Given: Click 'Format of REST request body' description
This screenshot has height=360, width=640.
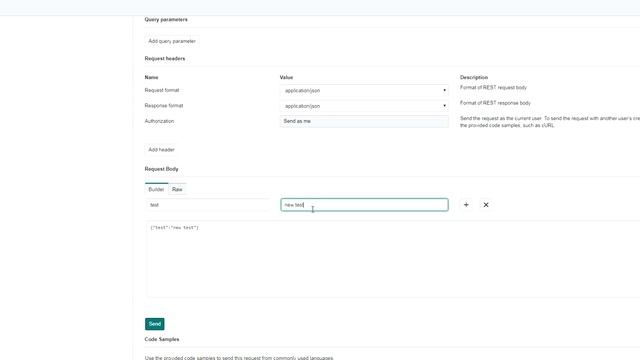Looking at the screenshot, I should coord(493,88).
